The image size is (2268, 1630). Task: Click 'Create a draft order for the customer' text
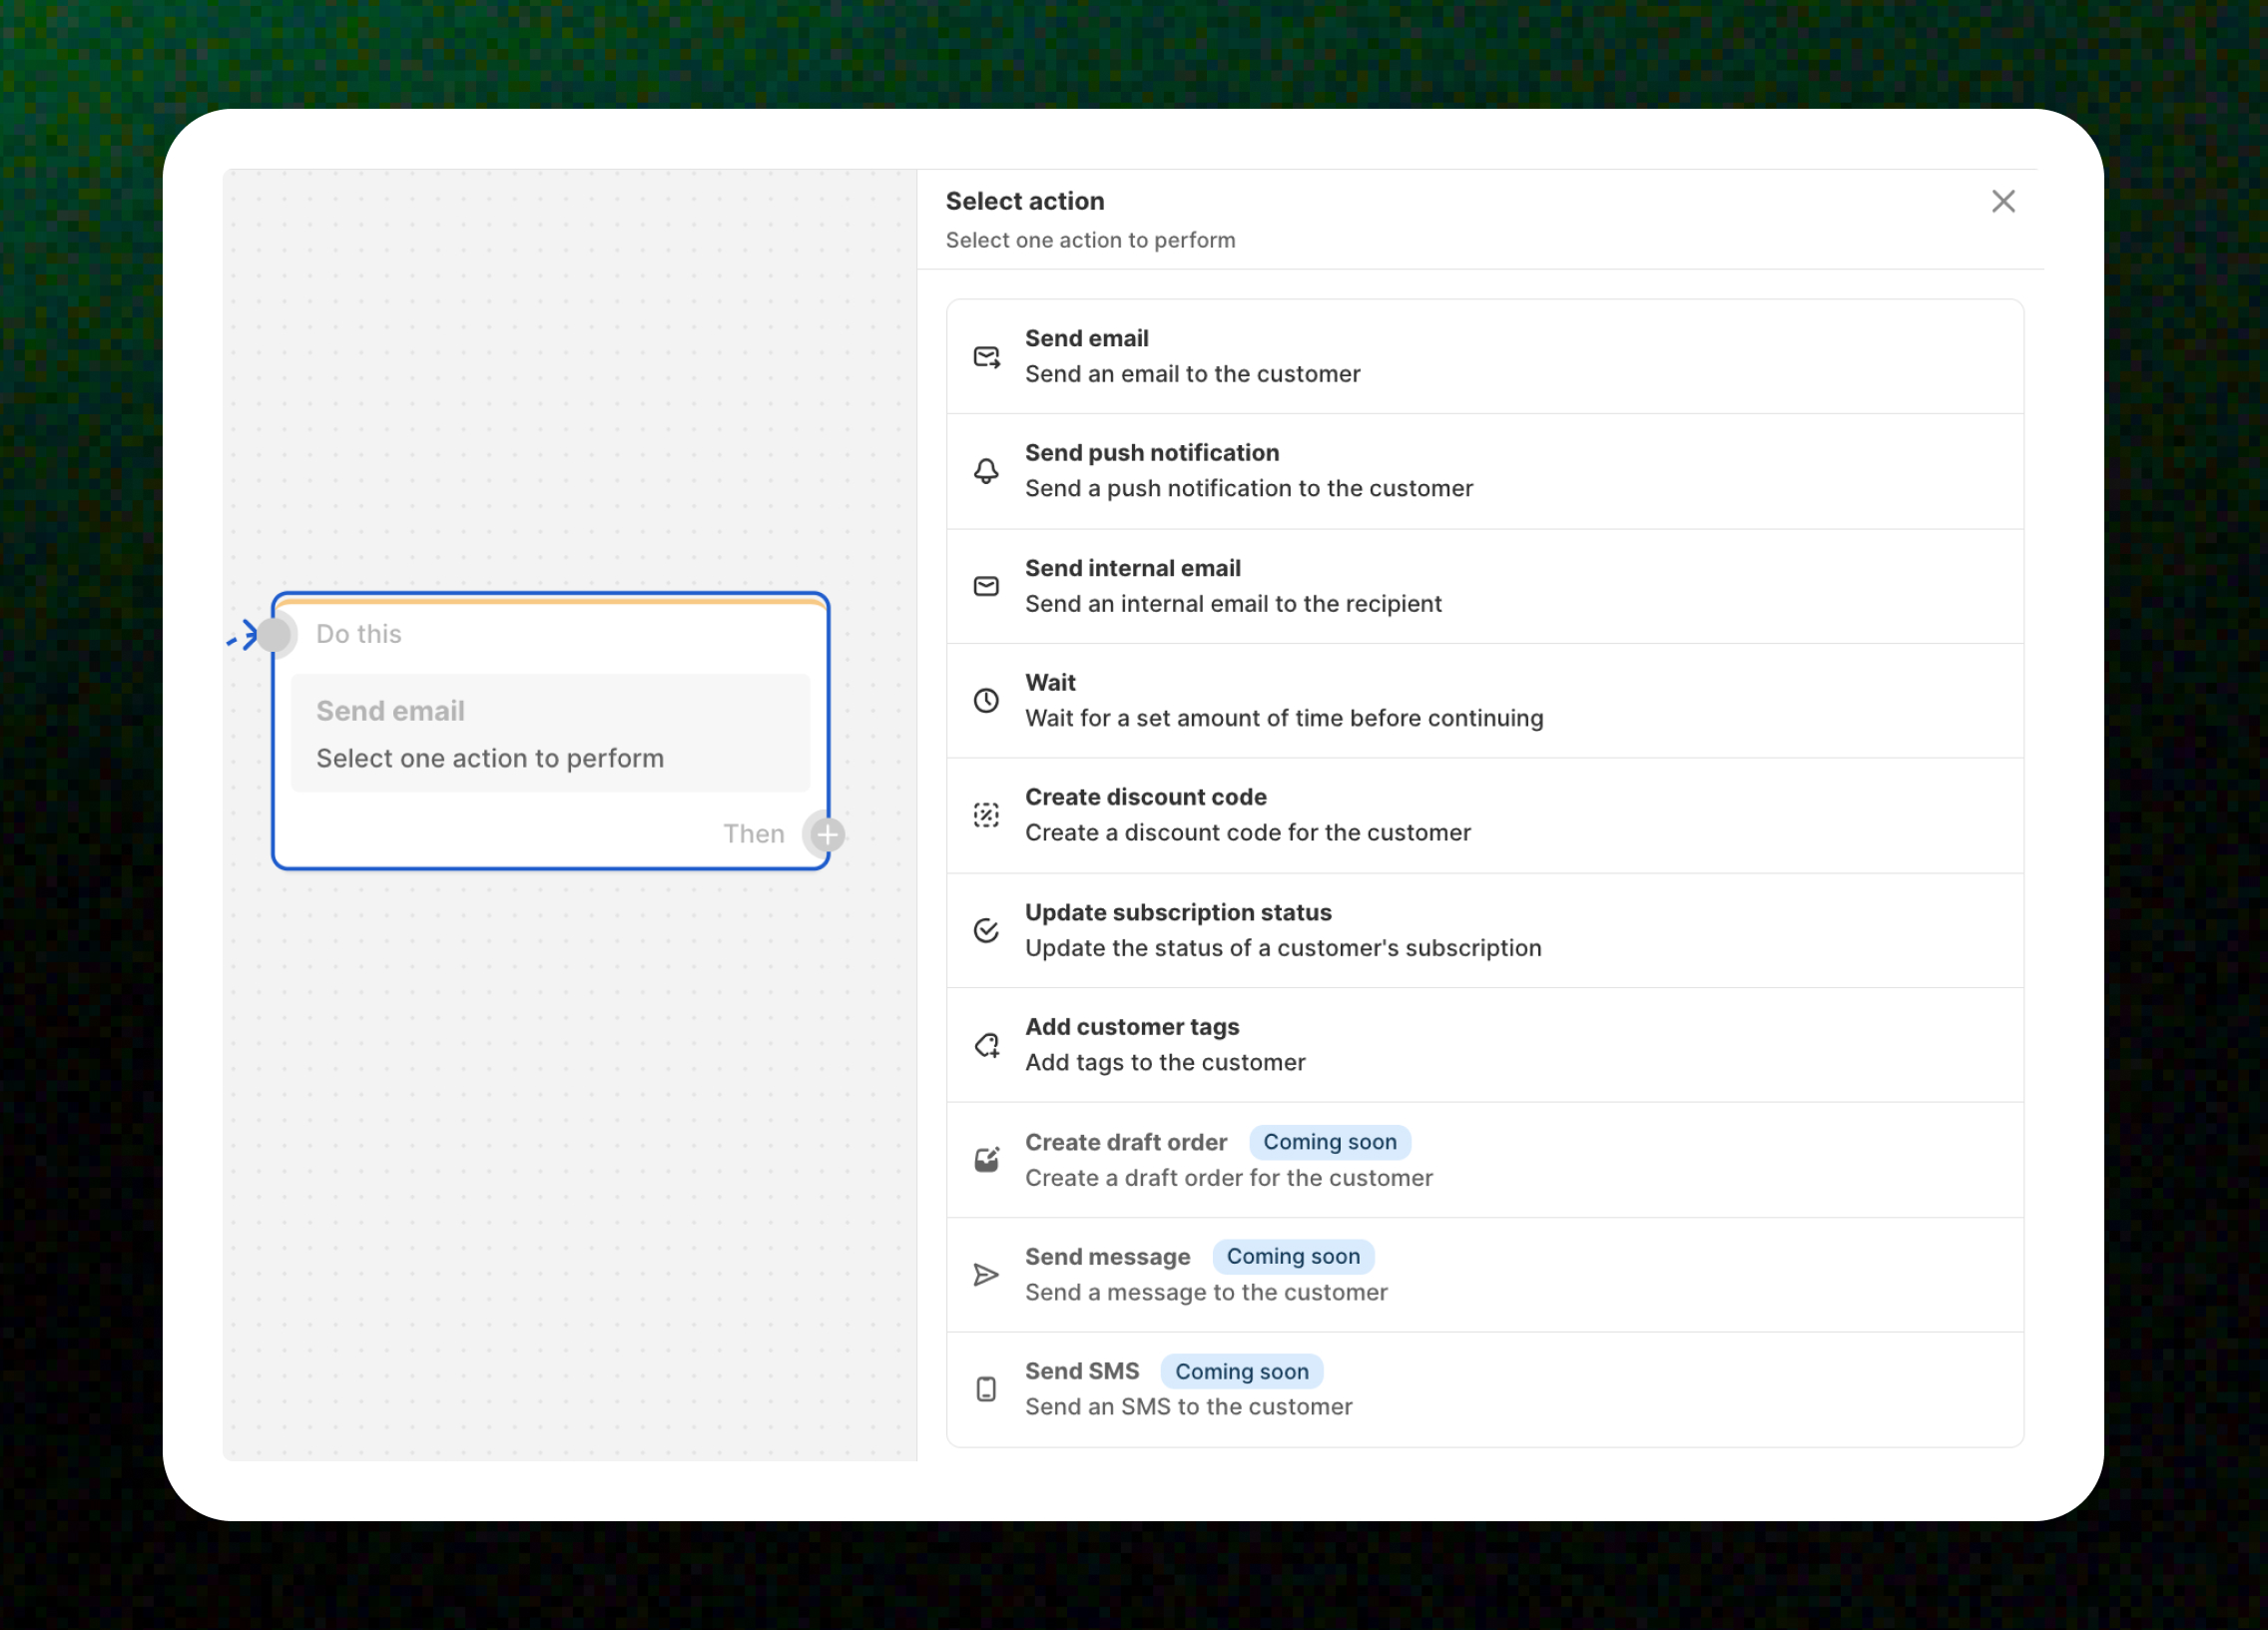[1228, 1178]
